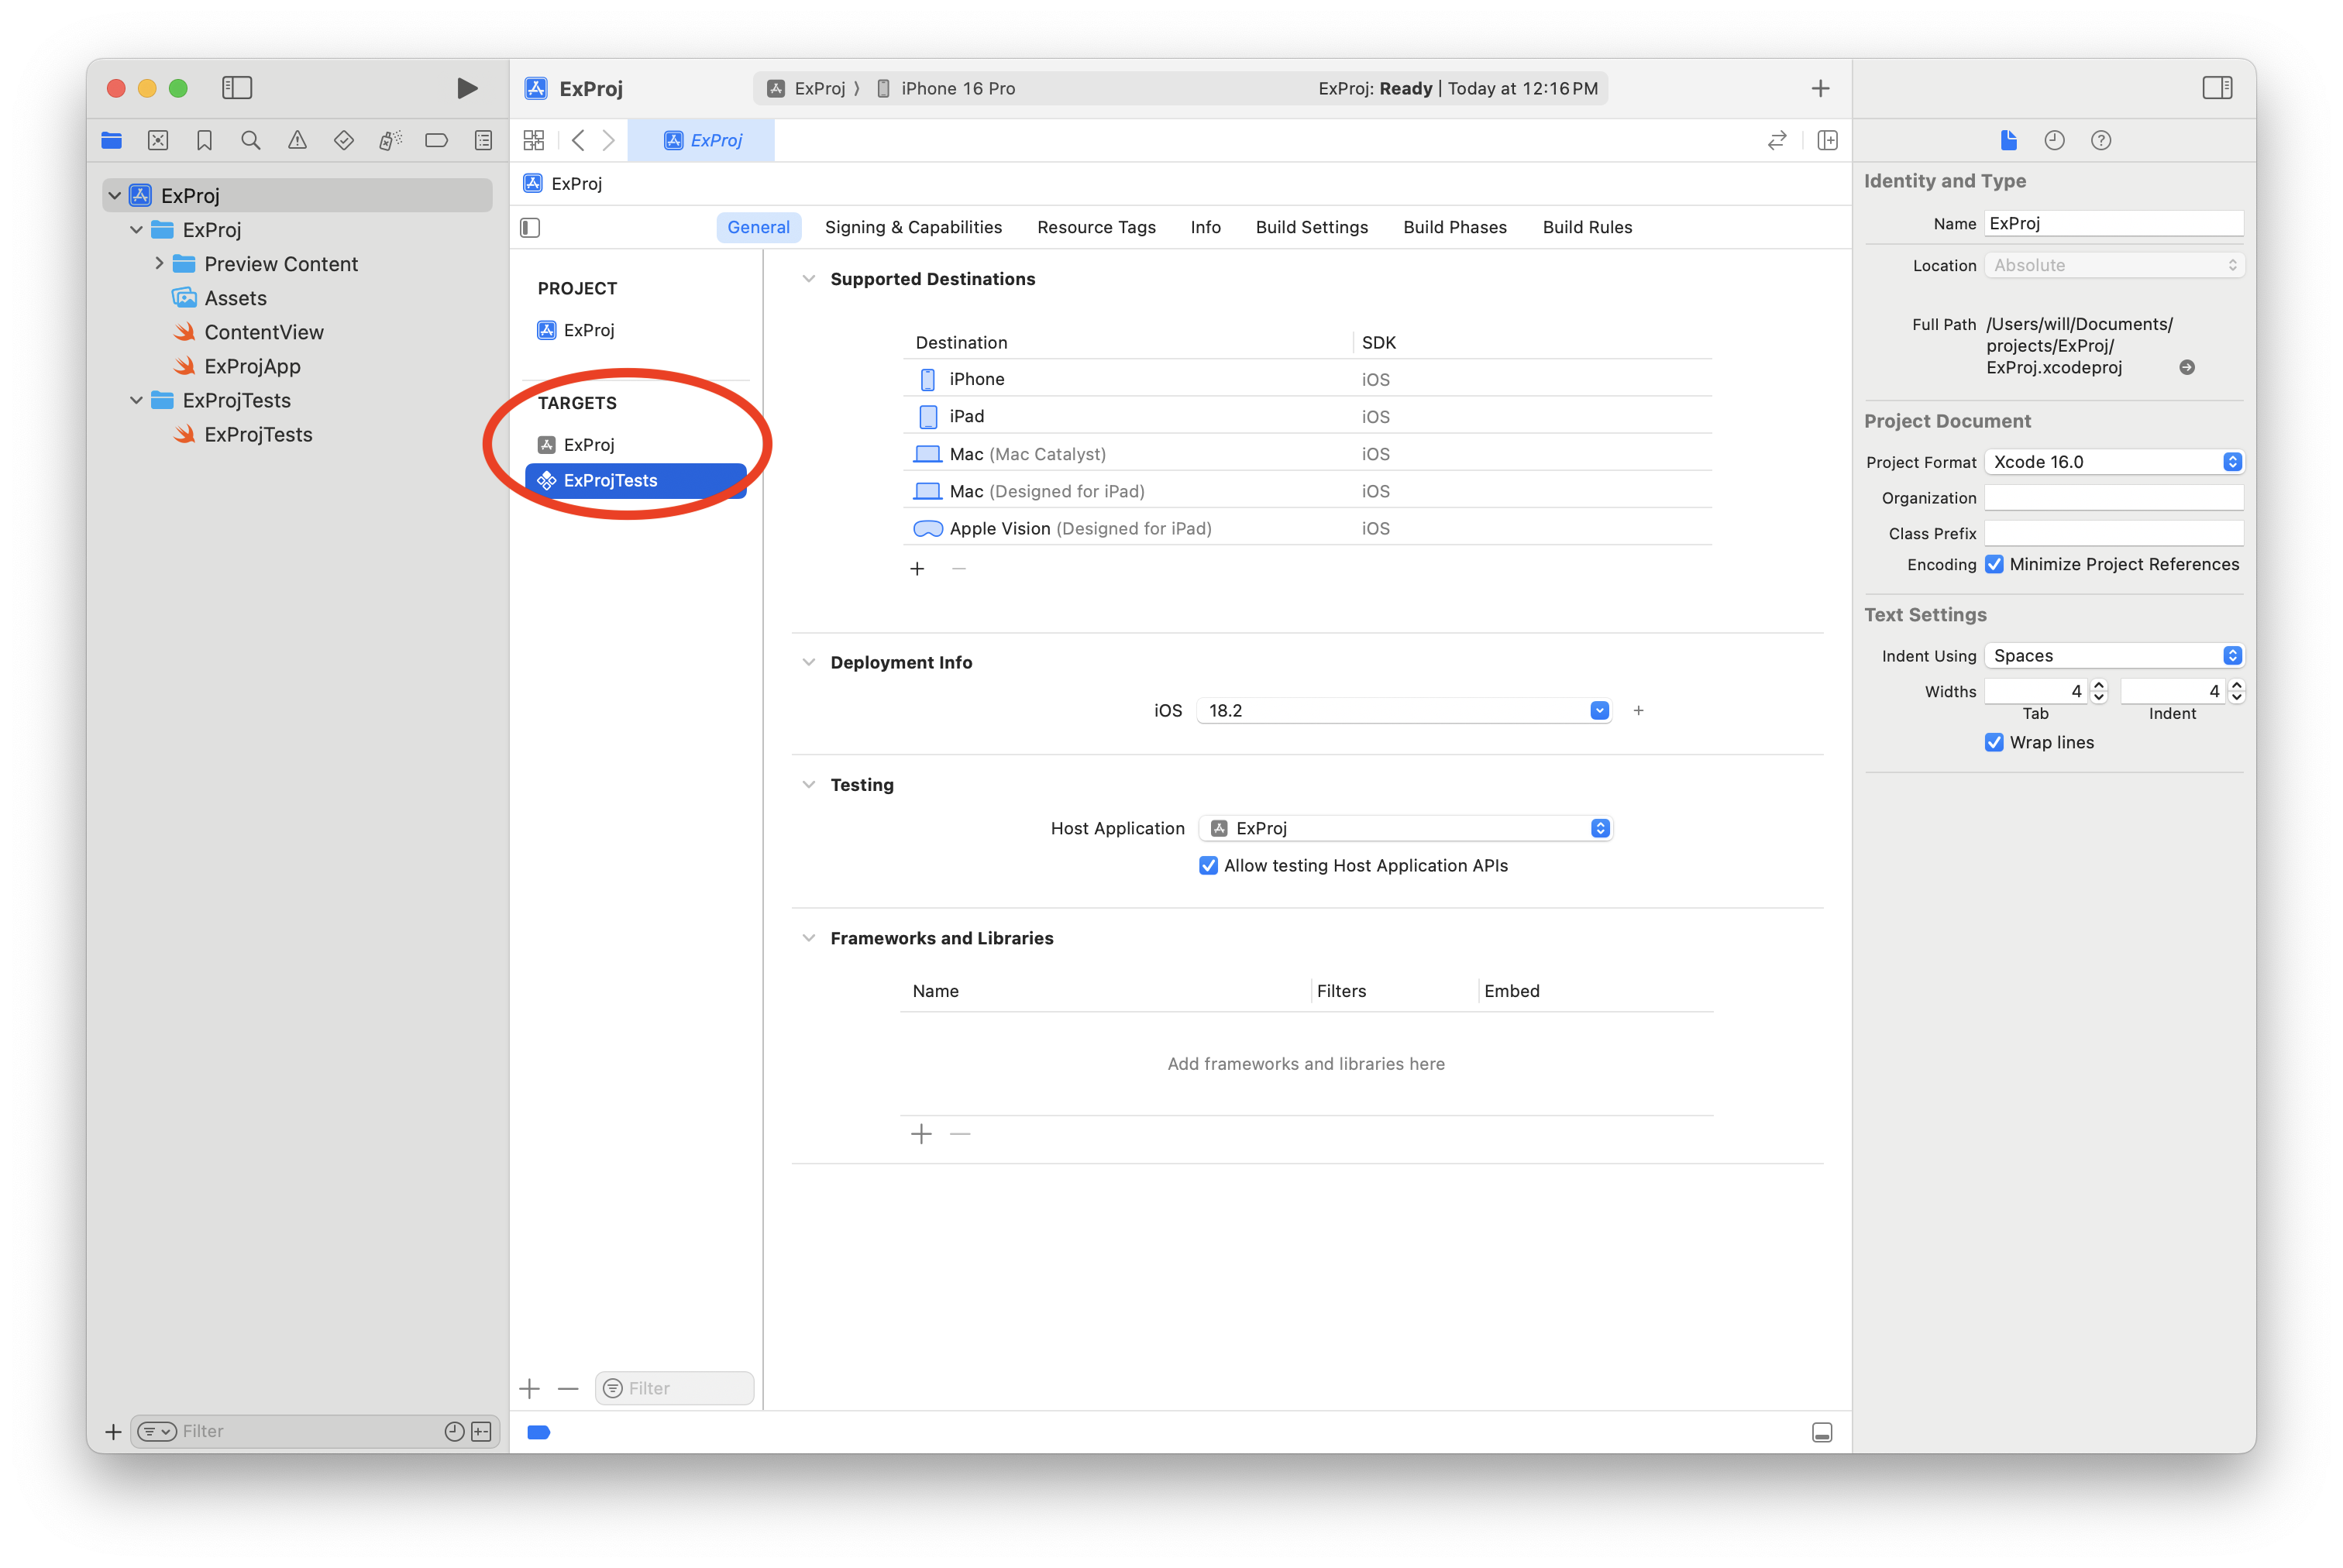Open the Host Application dropdown

point(1405,828)
